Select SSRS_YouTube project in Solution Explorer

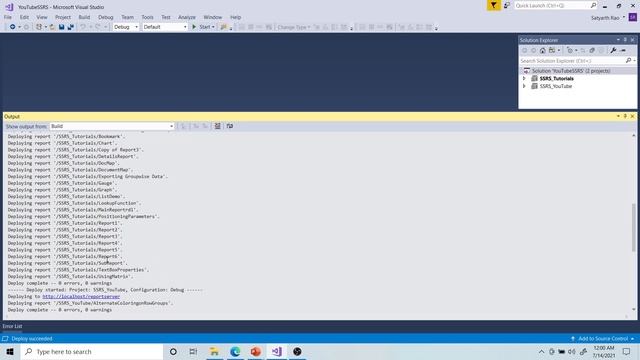[x=556, y=86]
